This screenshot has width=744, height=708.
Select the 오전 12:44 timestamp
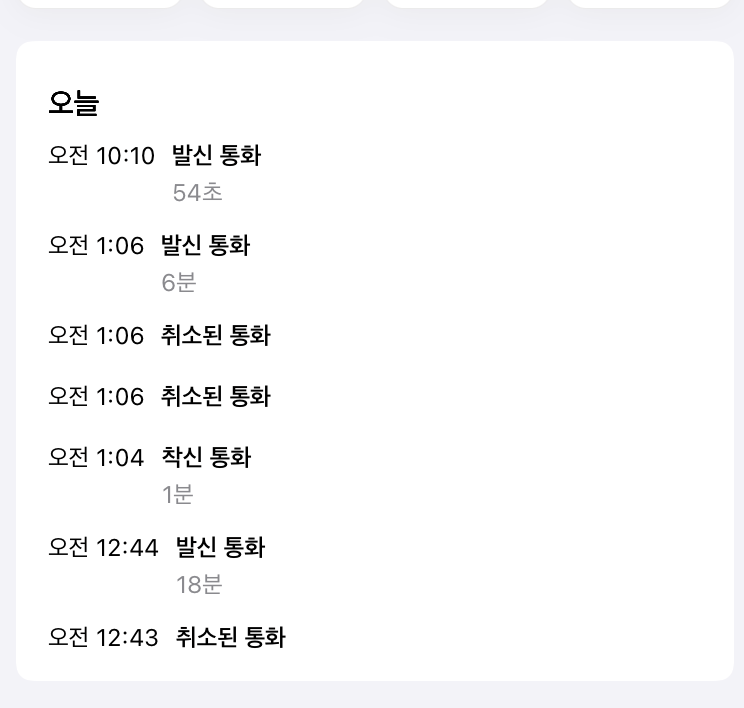pos(103,548)
